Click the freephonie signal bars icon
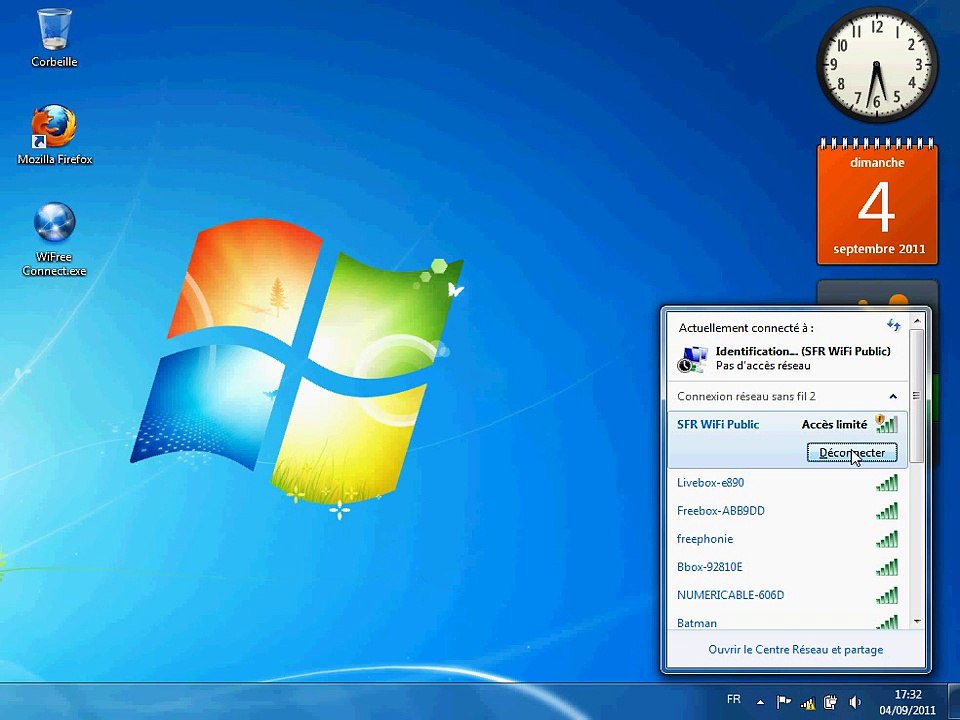Screen dimensions: 960x720 (x=887, y=539)
